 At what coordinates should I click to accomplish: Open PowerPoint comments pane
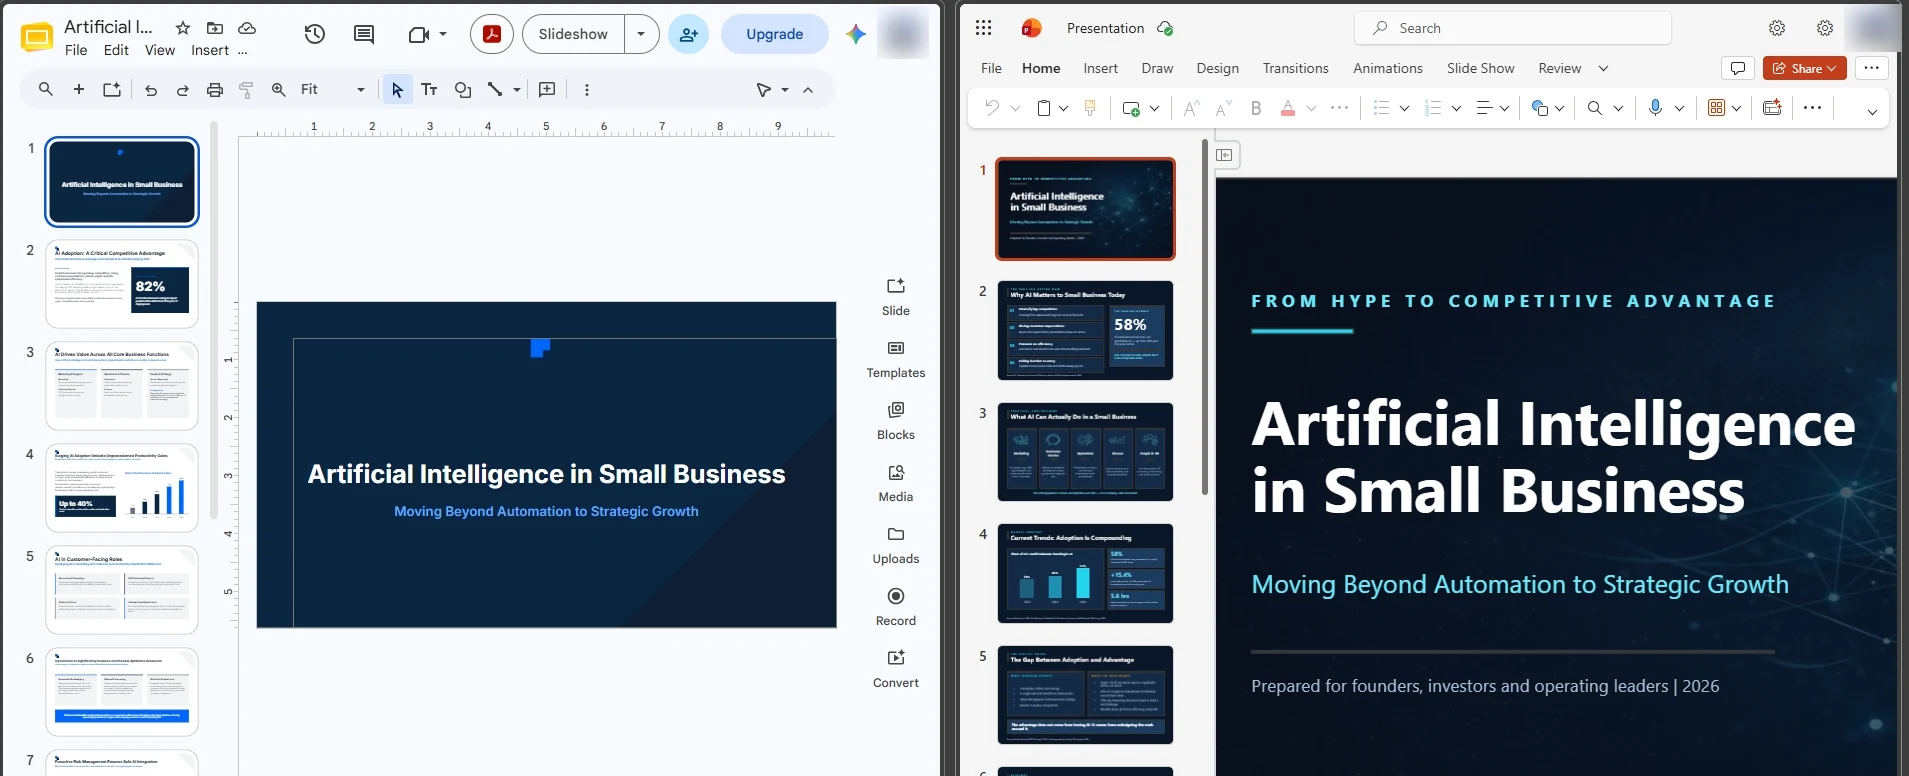coord(1738,68)
